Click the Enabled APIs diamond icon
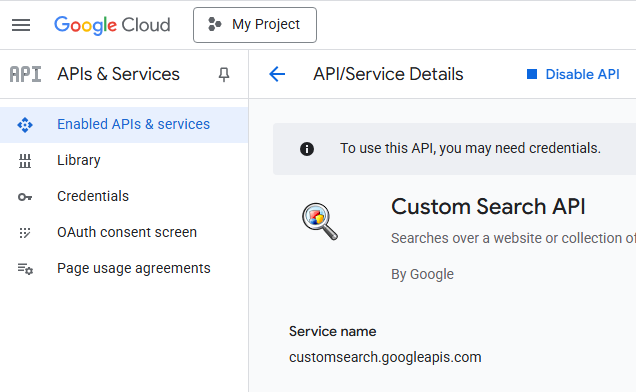This screenshot has height=392, width=636. point(25,125)
